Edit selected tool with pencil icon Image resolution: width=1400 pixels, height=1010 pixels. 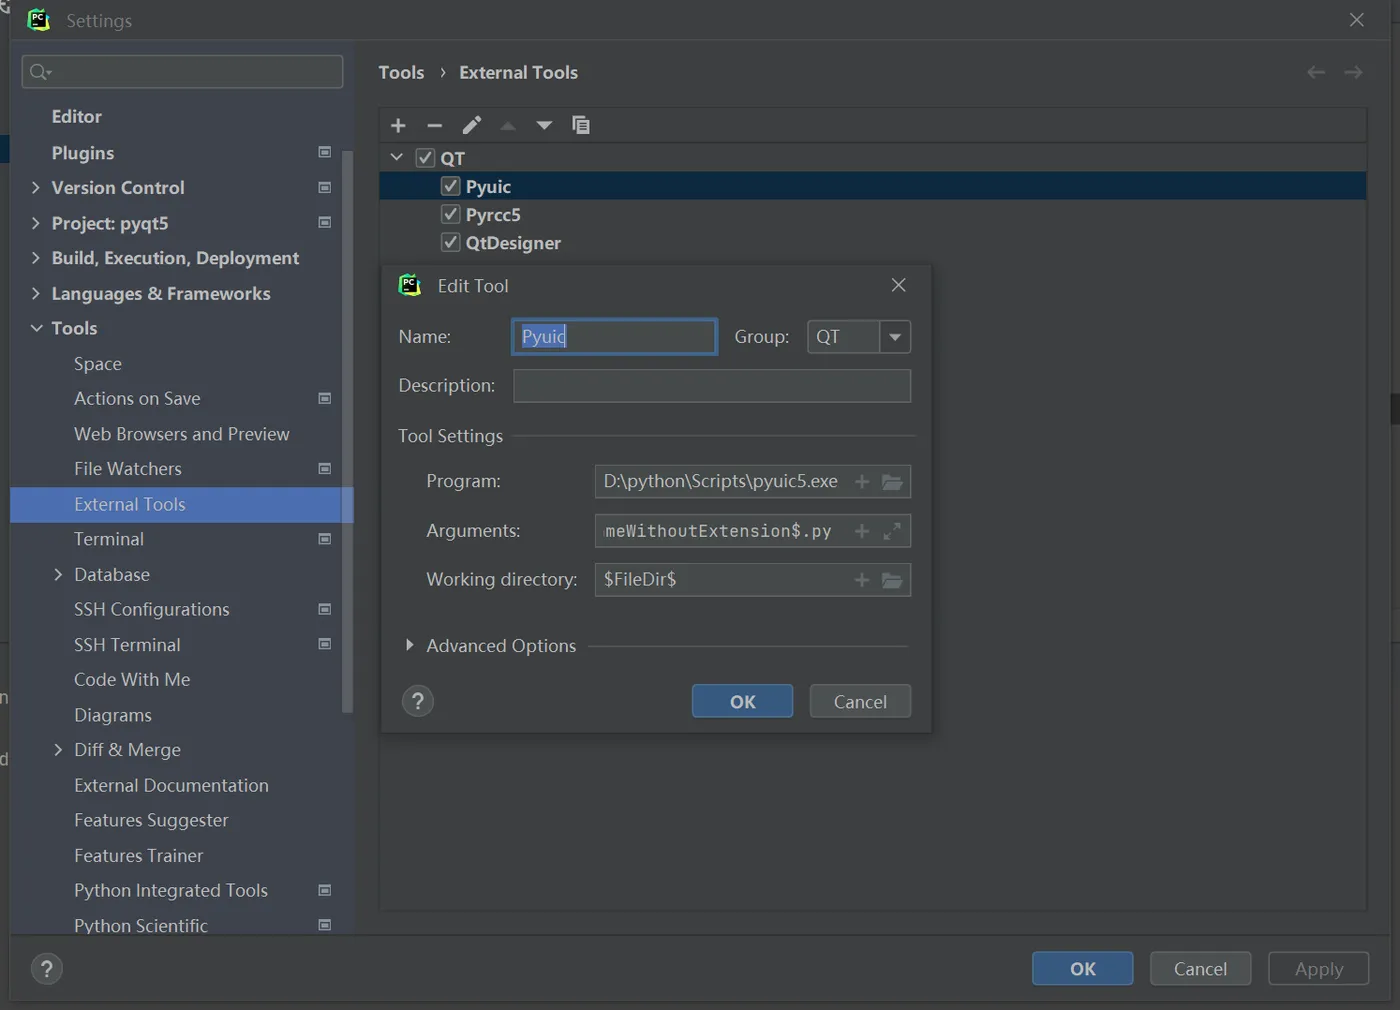pyautogui.click(x=471, y=125)
